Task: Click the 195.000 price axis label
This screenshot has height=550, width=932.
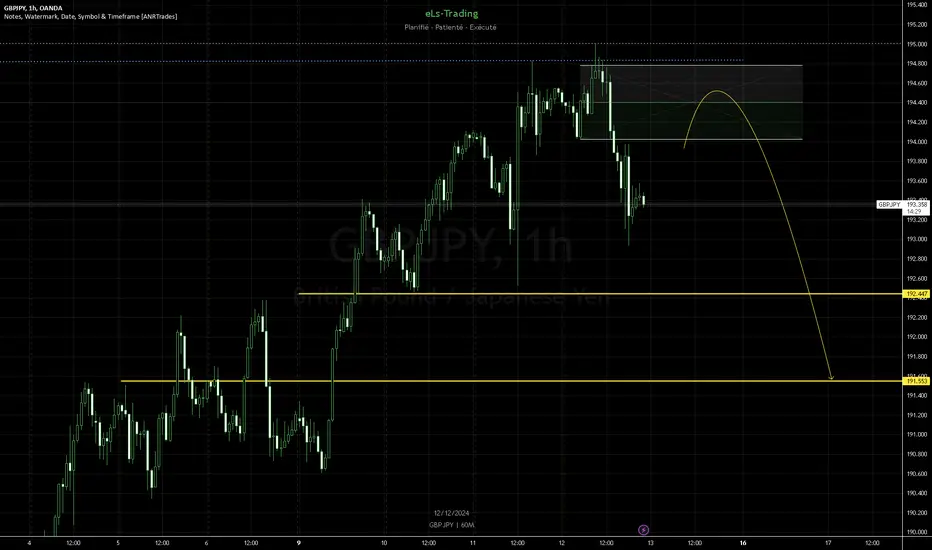Action: [x=917, y=44]
